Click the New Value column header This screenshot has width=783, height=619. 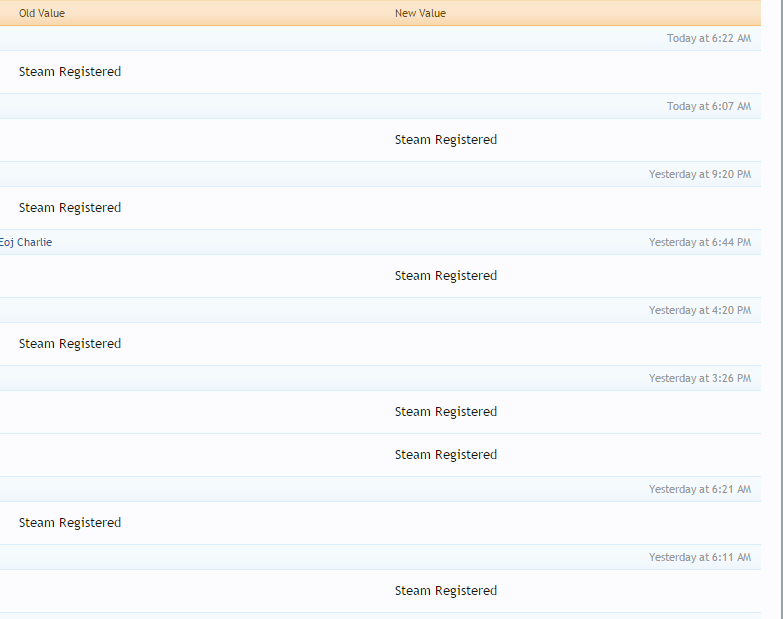[420, 13]
